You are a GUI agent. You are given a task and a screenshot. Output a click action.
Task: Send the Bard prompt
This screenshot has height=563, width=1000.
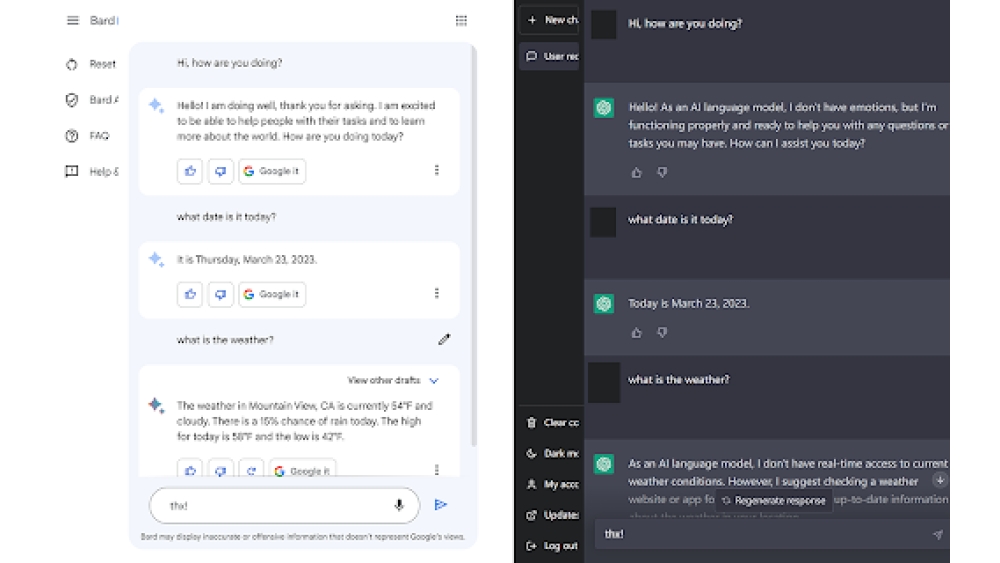441,505
